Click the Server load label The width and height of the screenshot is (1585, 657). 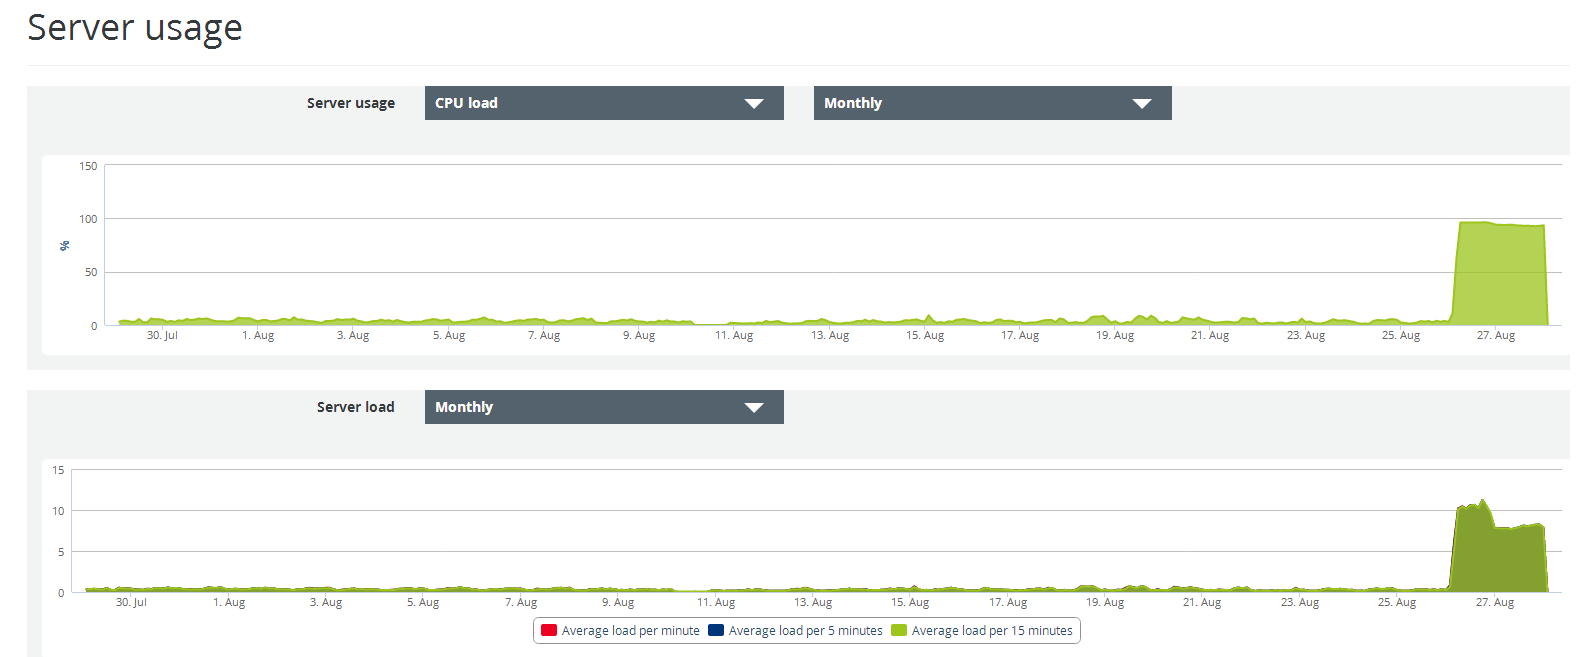pyautogui.click(x=355, y=407)
